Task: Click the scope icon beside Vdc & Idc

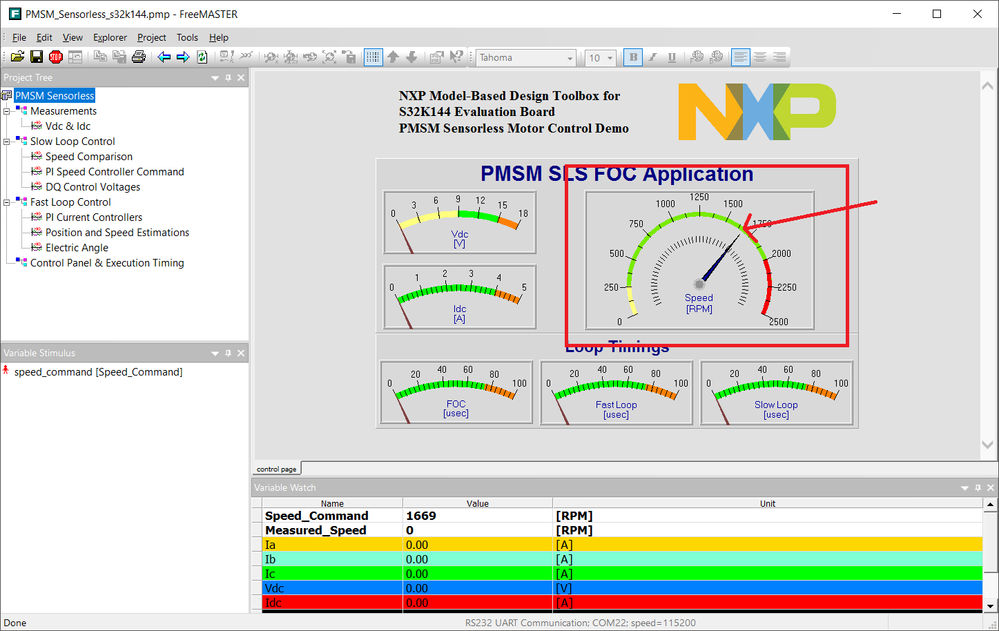Action: [36, 126]
